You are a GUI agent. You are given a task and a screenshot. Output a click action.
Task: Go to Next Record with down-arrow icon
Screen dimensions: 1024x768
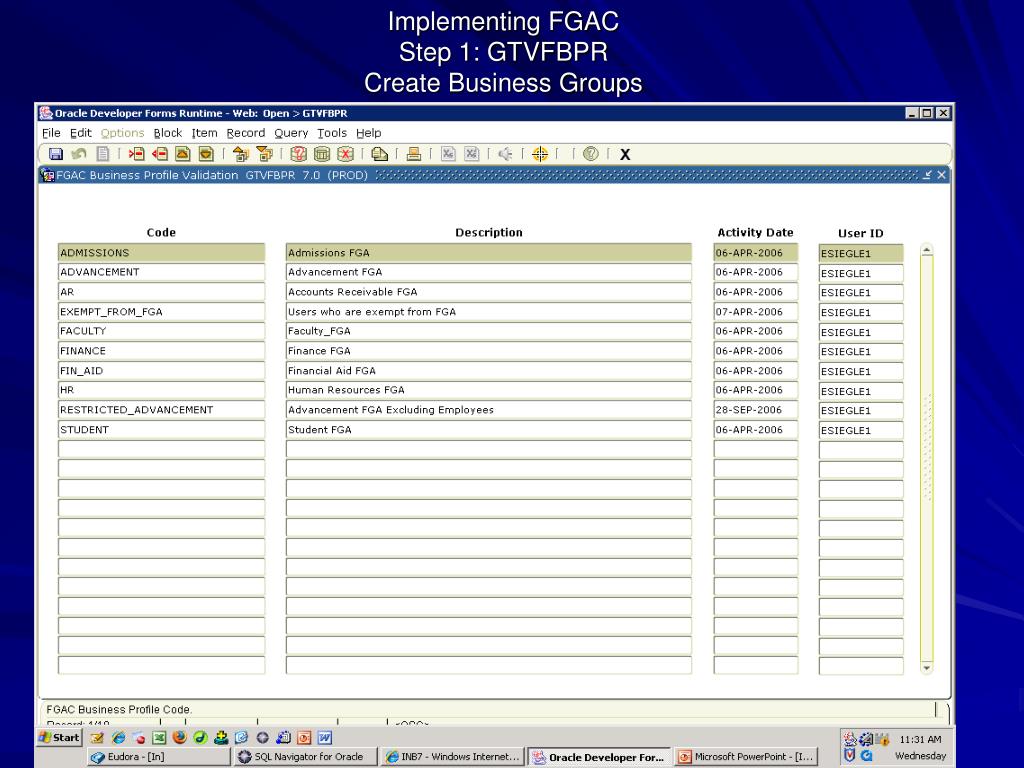coord(206,154)
